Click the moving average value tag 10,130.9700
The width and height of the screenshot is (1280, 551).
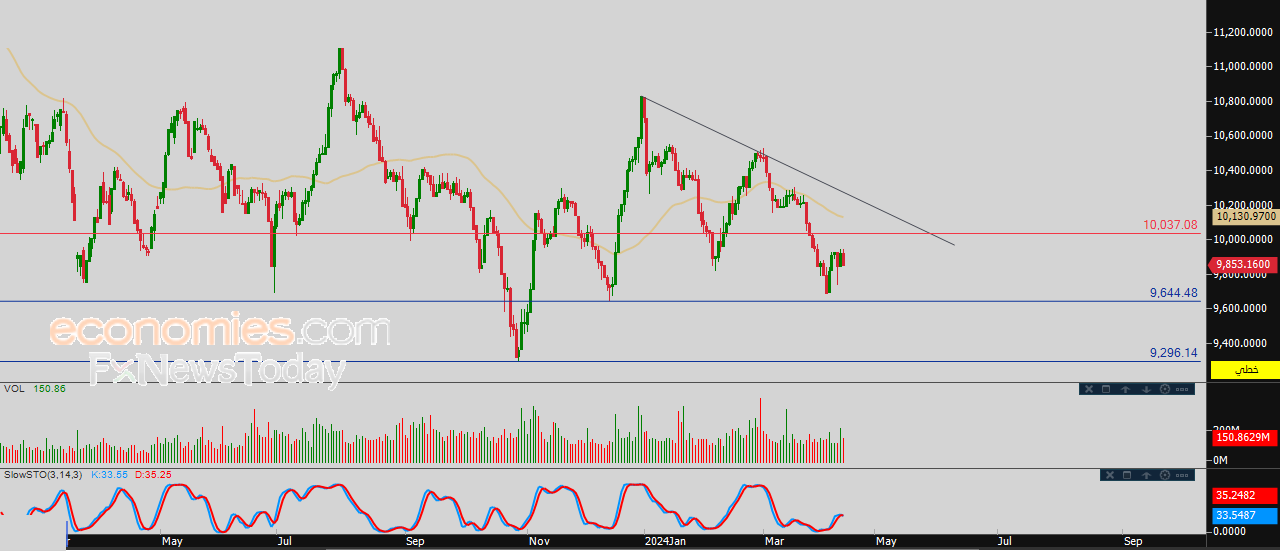pyautogui.click(x=1244, y=216)
